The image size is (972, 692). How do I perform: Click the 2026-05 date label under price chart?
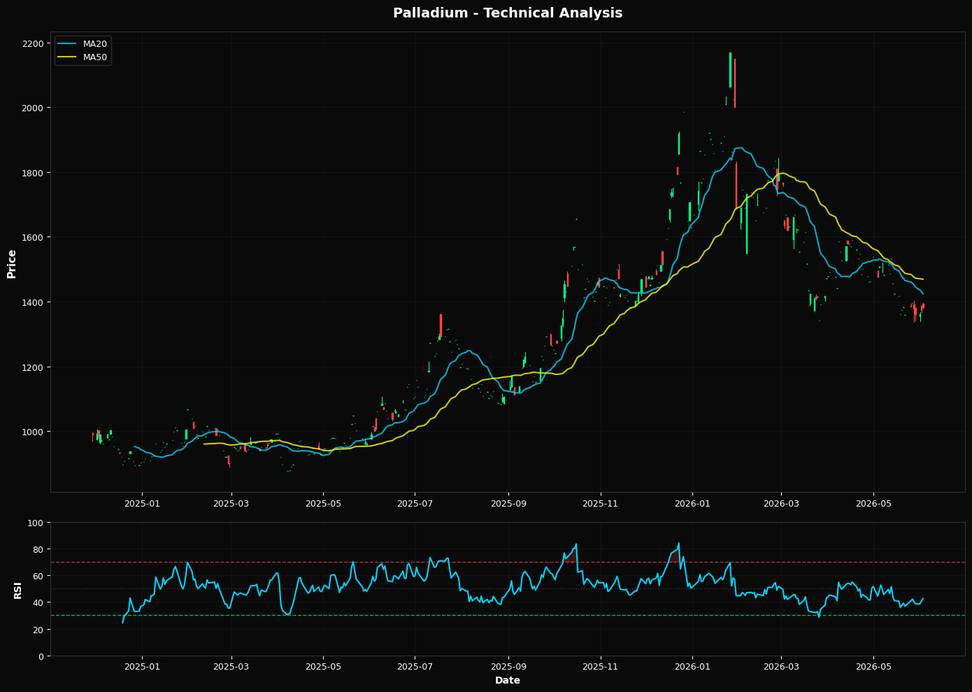click(873, 503)
